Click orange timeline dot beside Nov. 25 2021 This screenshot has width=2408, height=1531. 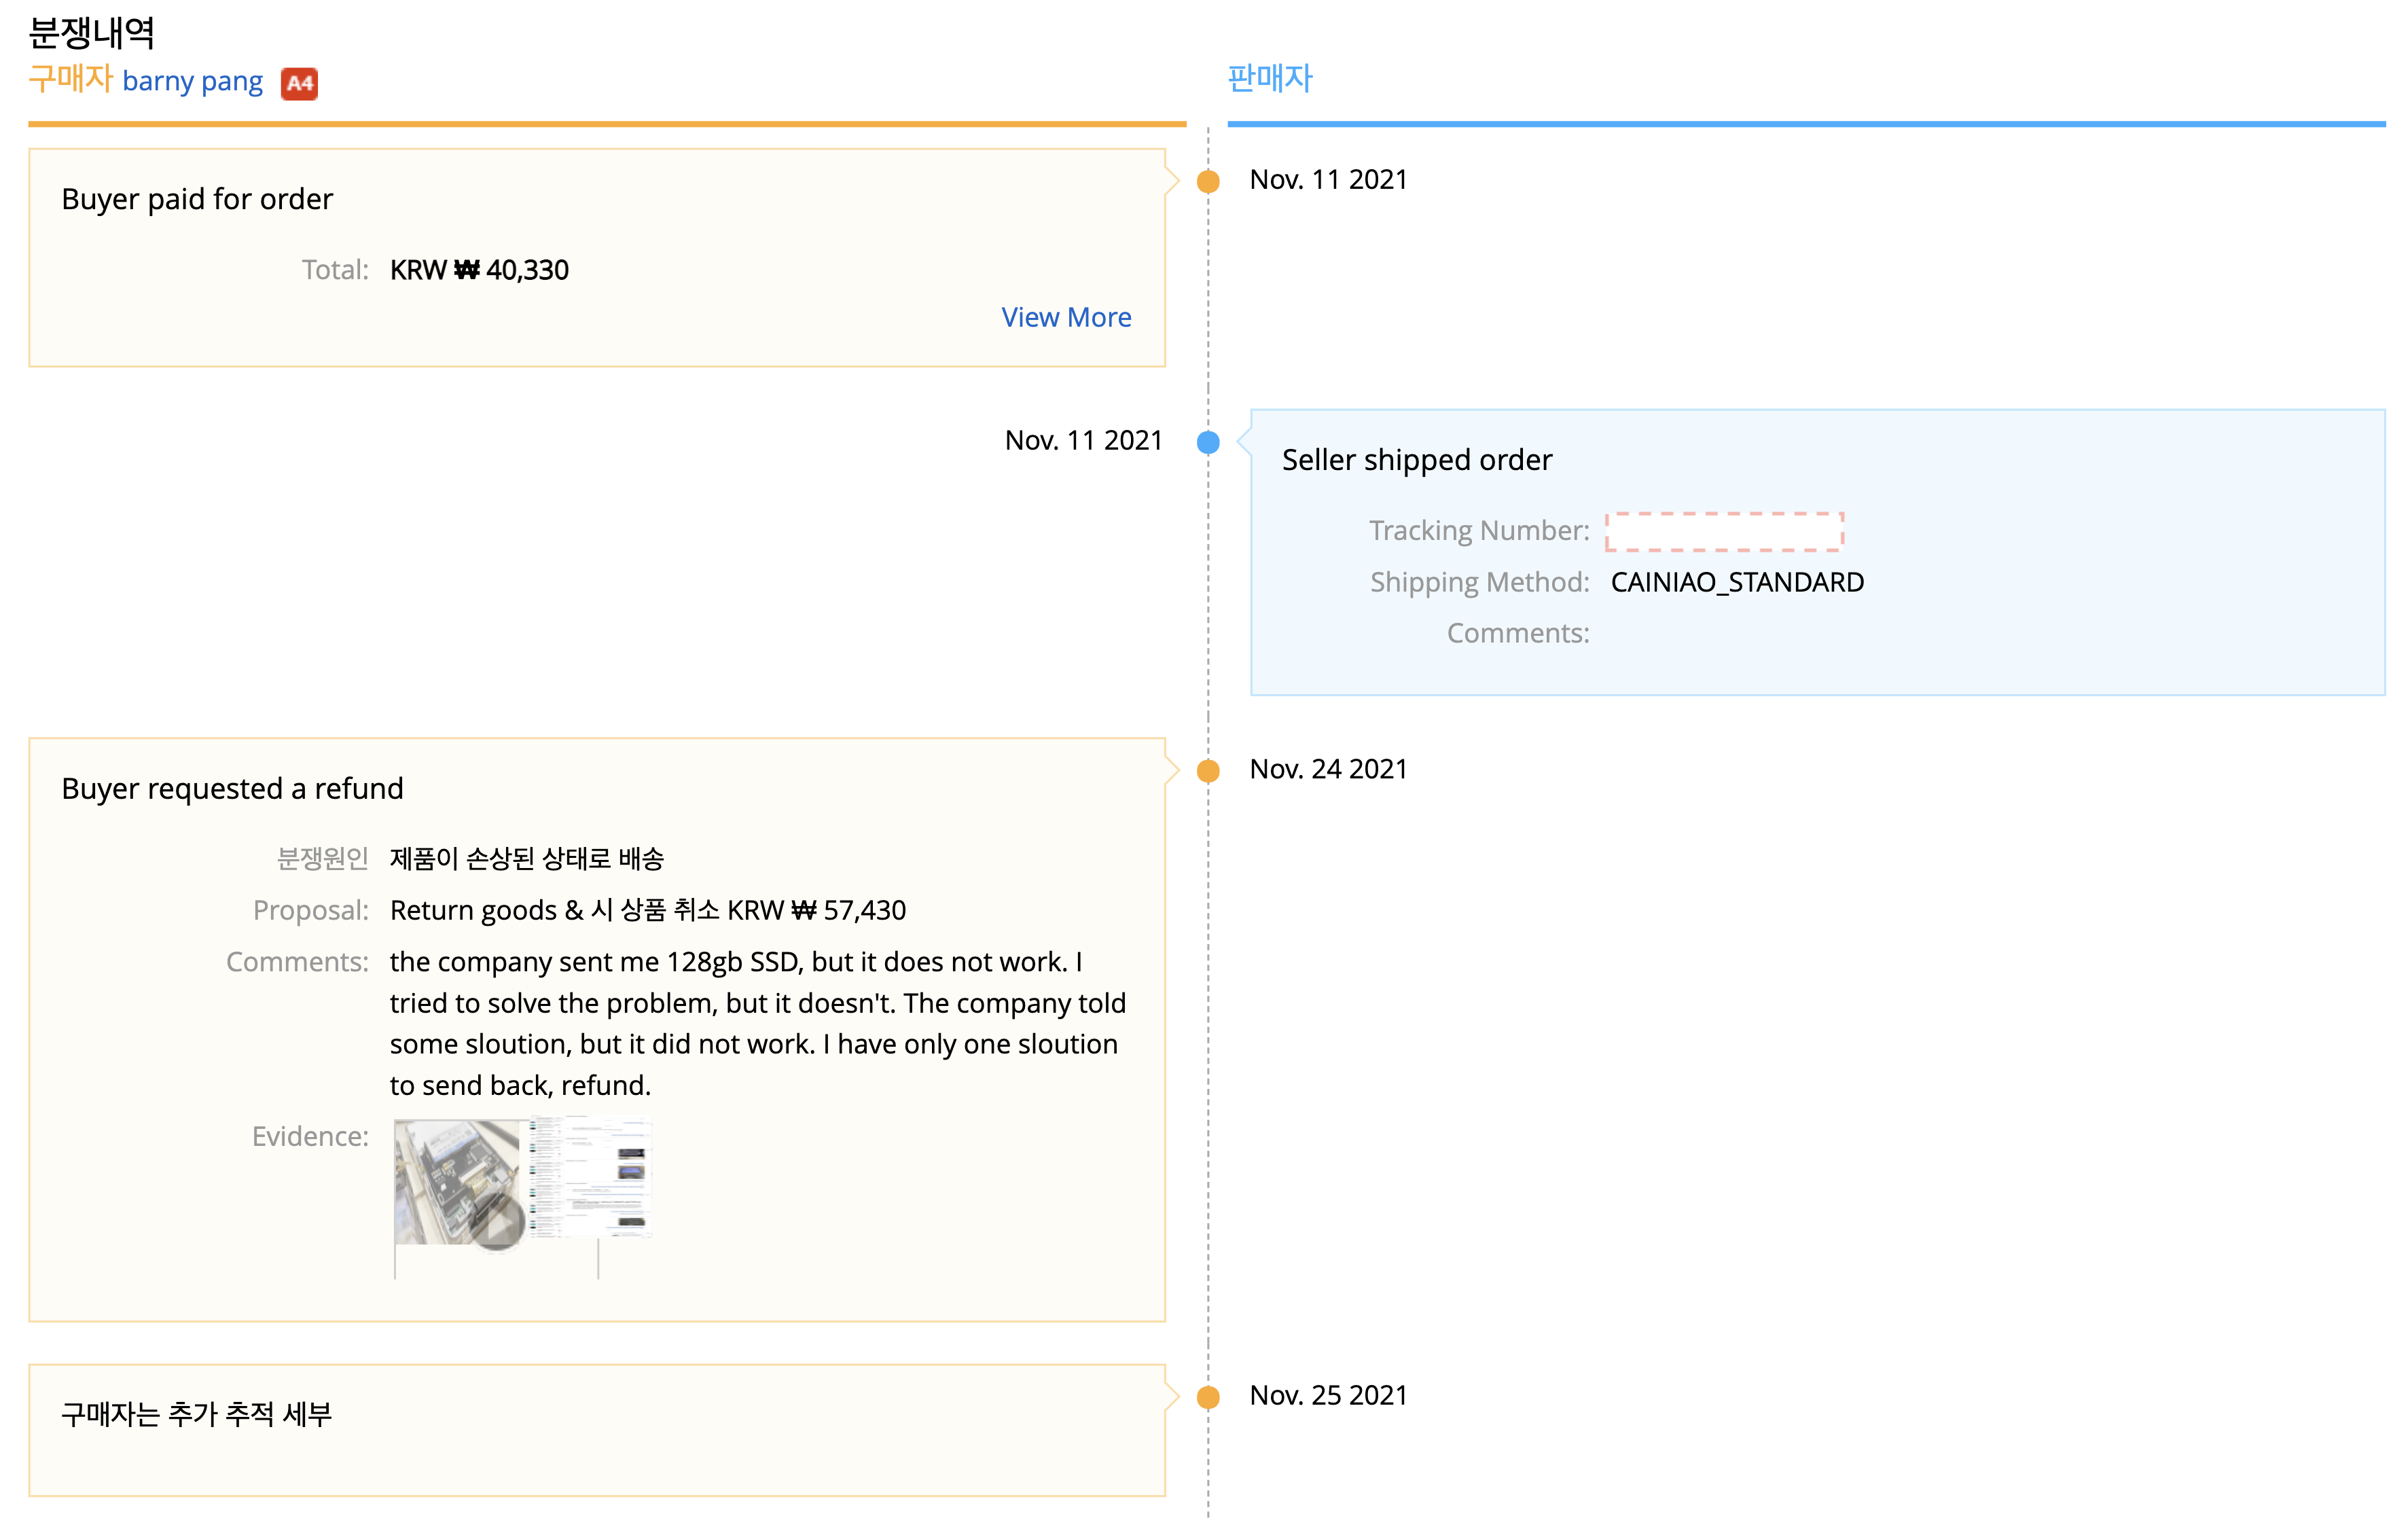coord(1208,1397)
